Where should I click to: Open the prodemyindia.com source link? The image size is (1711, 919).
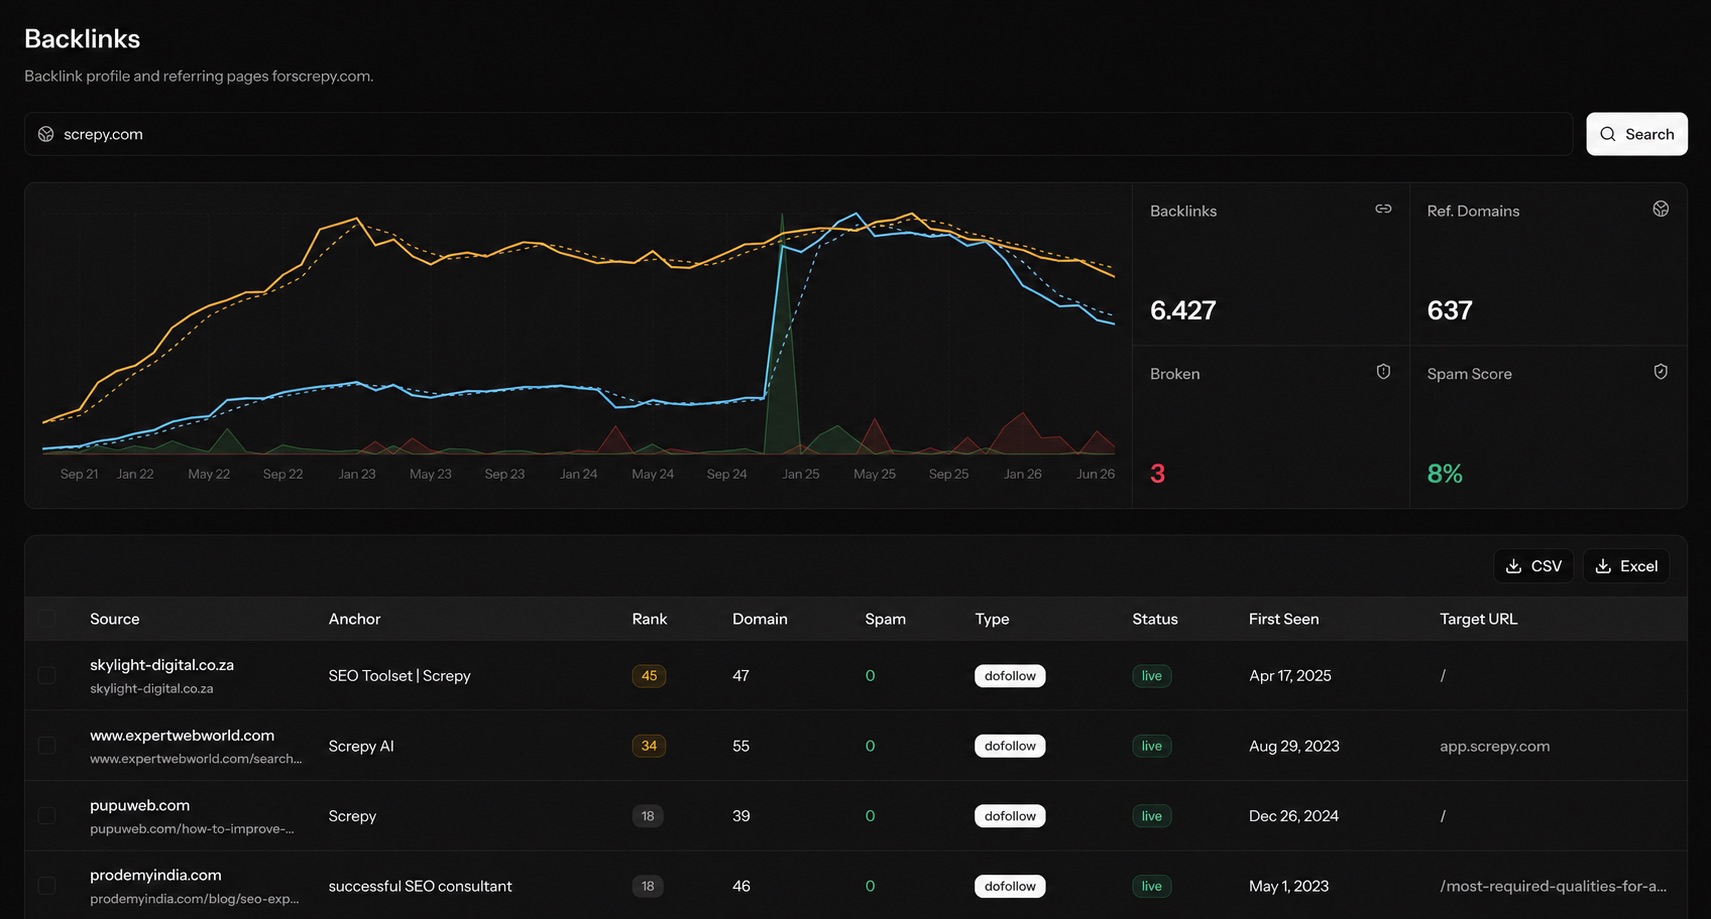tap(156, 875)
